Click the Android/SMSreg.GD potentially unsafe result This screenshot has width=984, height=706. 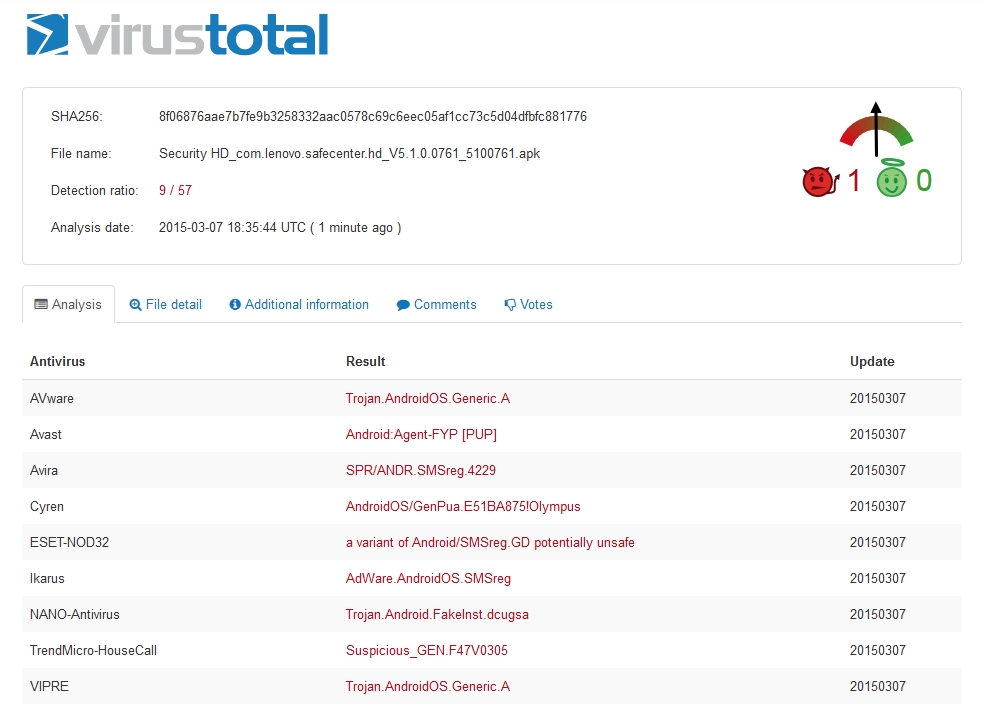pos(490,543)
